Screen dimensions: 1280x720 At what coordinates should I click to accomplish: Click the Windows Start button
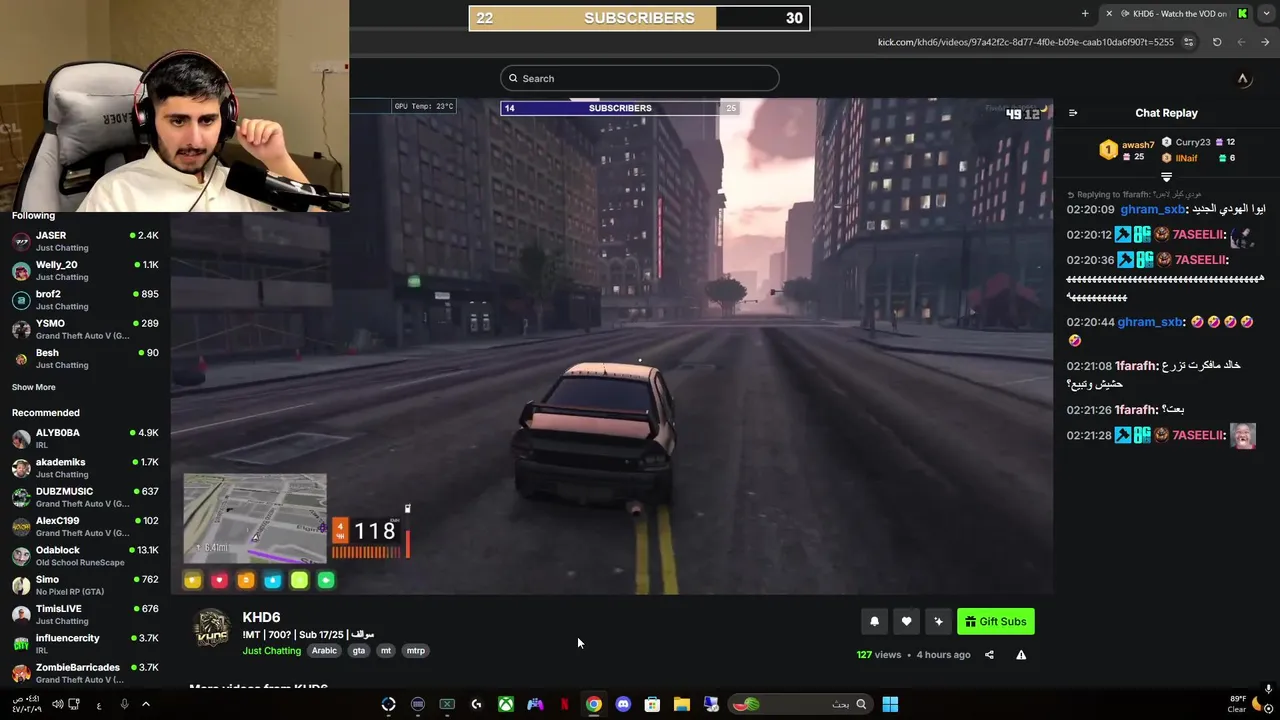[x=890, y=704]
